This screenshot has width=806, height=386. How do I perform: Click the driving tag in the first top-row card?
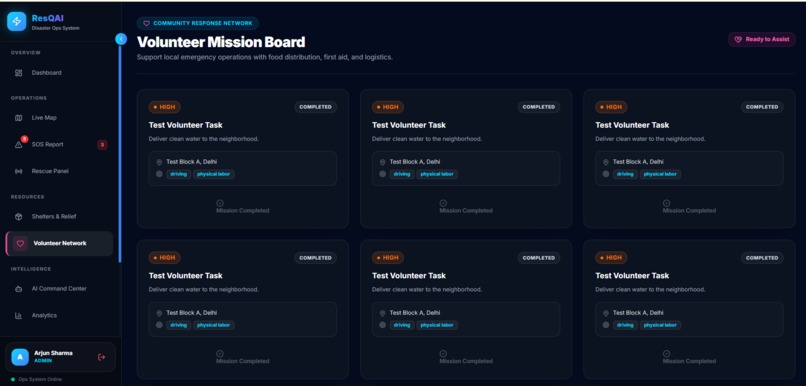click(178, 174)
